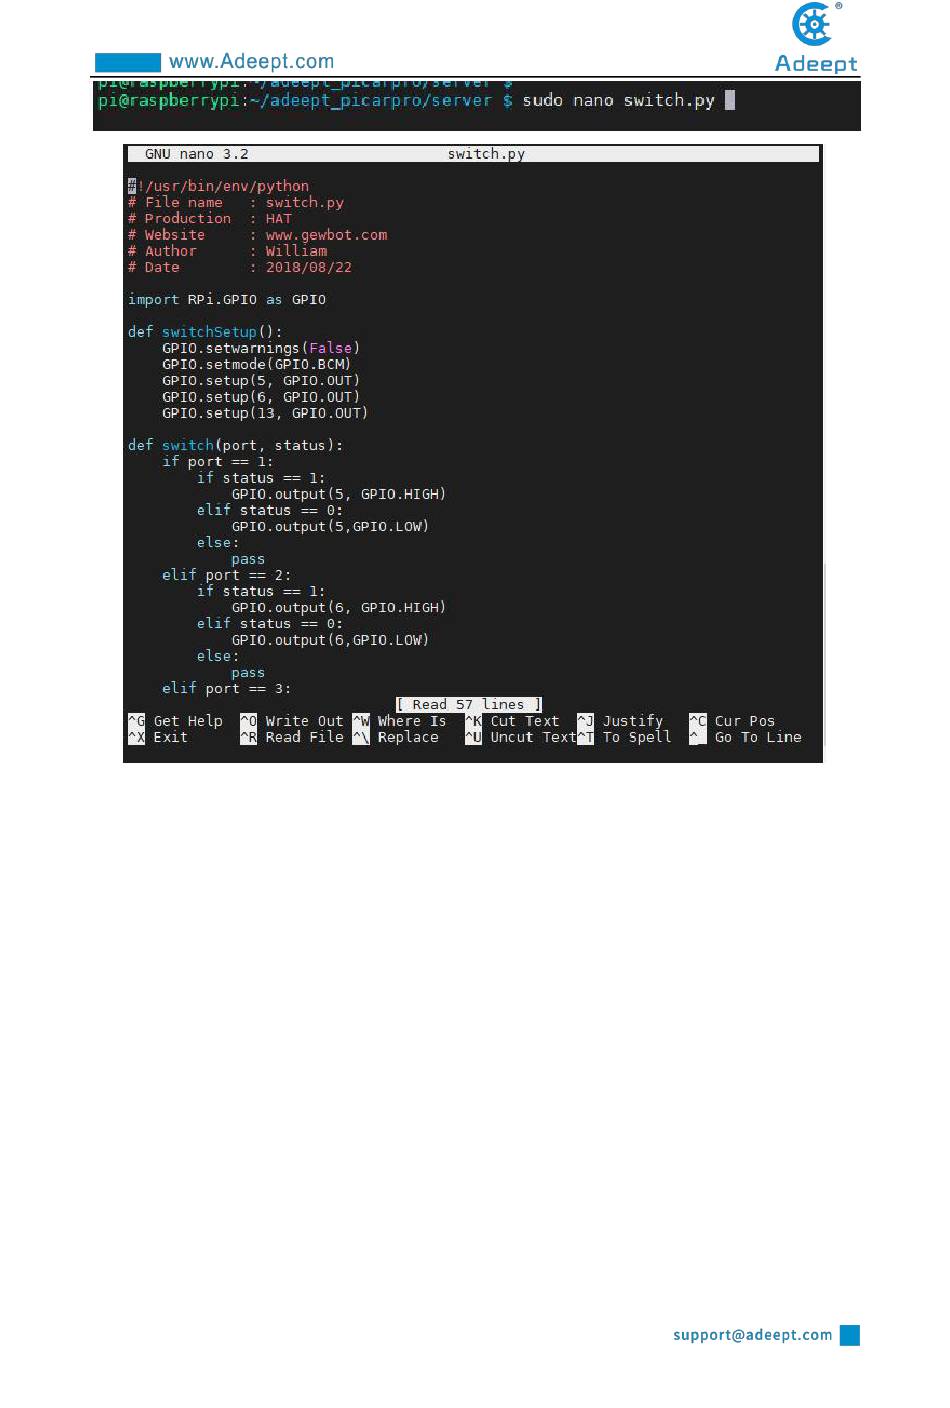Screen dimensions: 950x1408
Task: Click the 'Author : William' comment line
Action: coord(227,251)
